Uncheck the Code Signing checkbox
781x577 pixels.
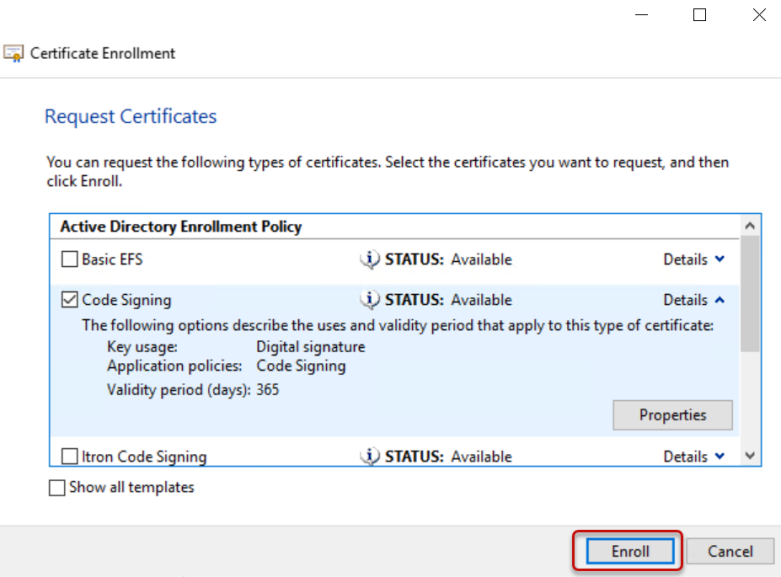coord(70,299)
